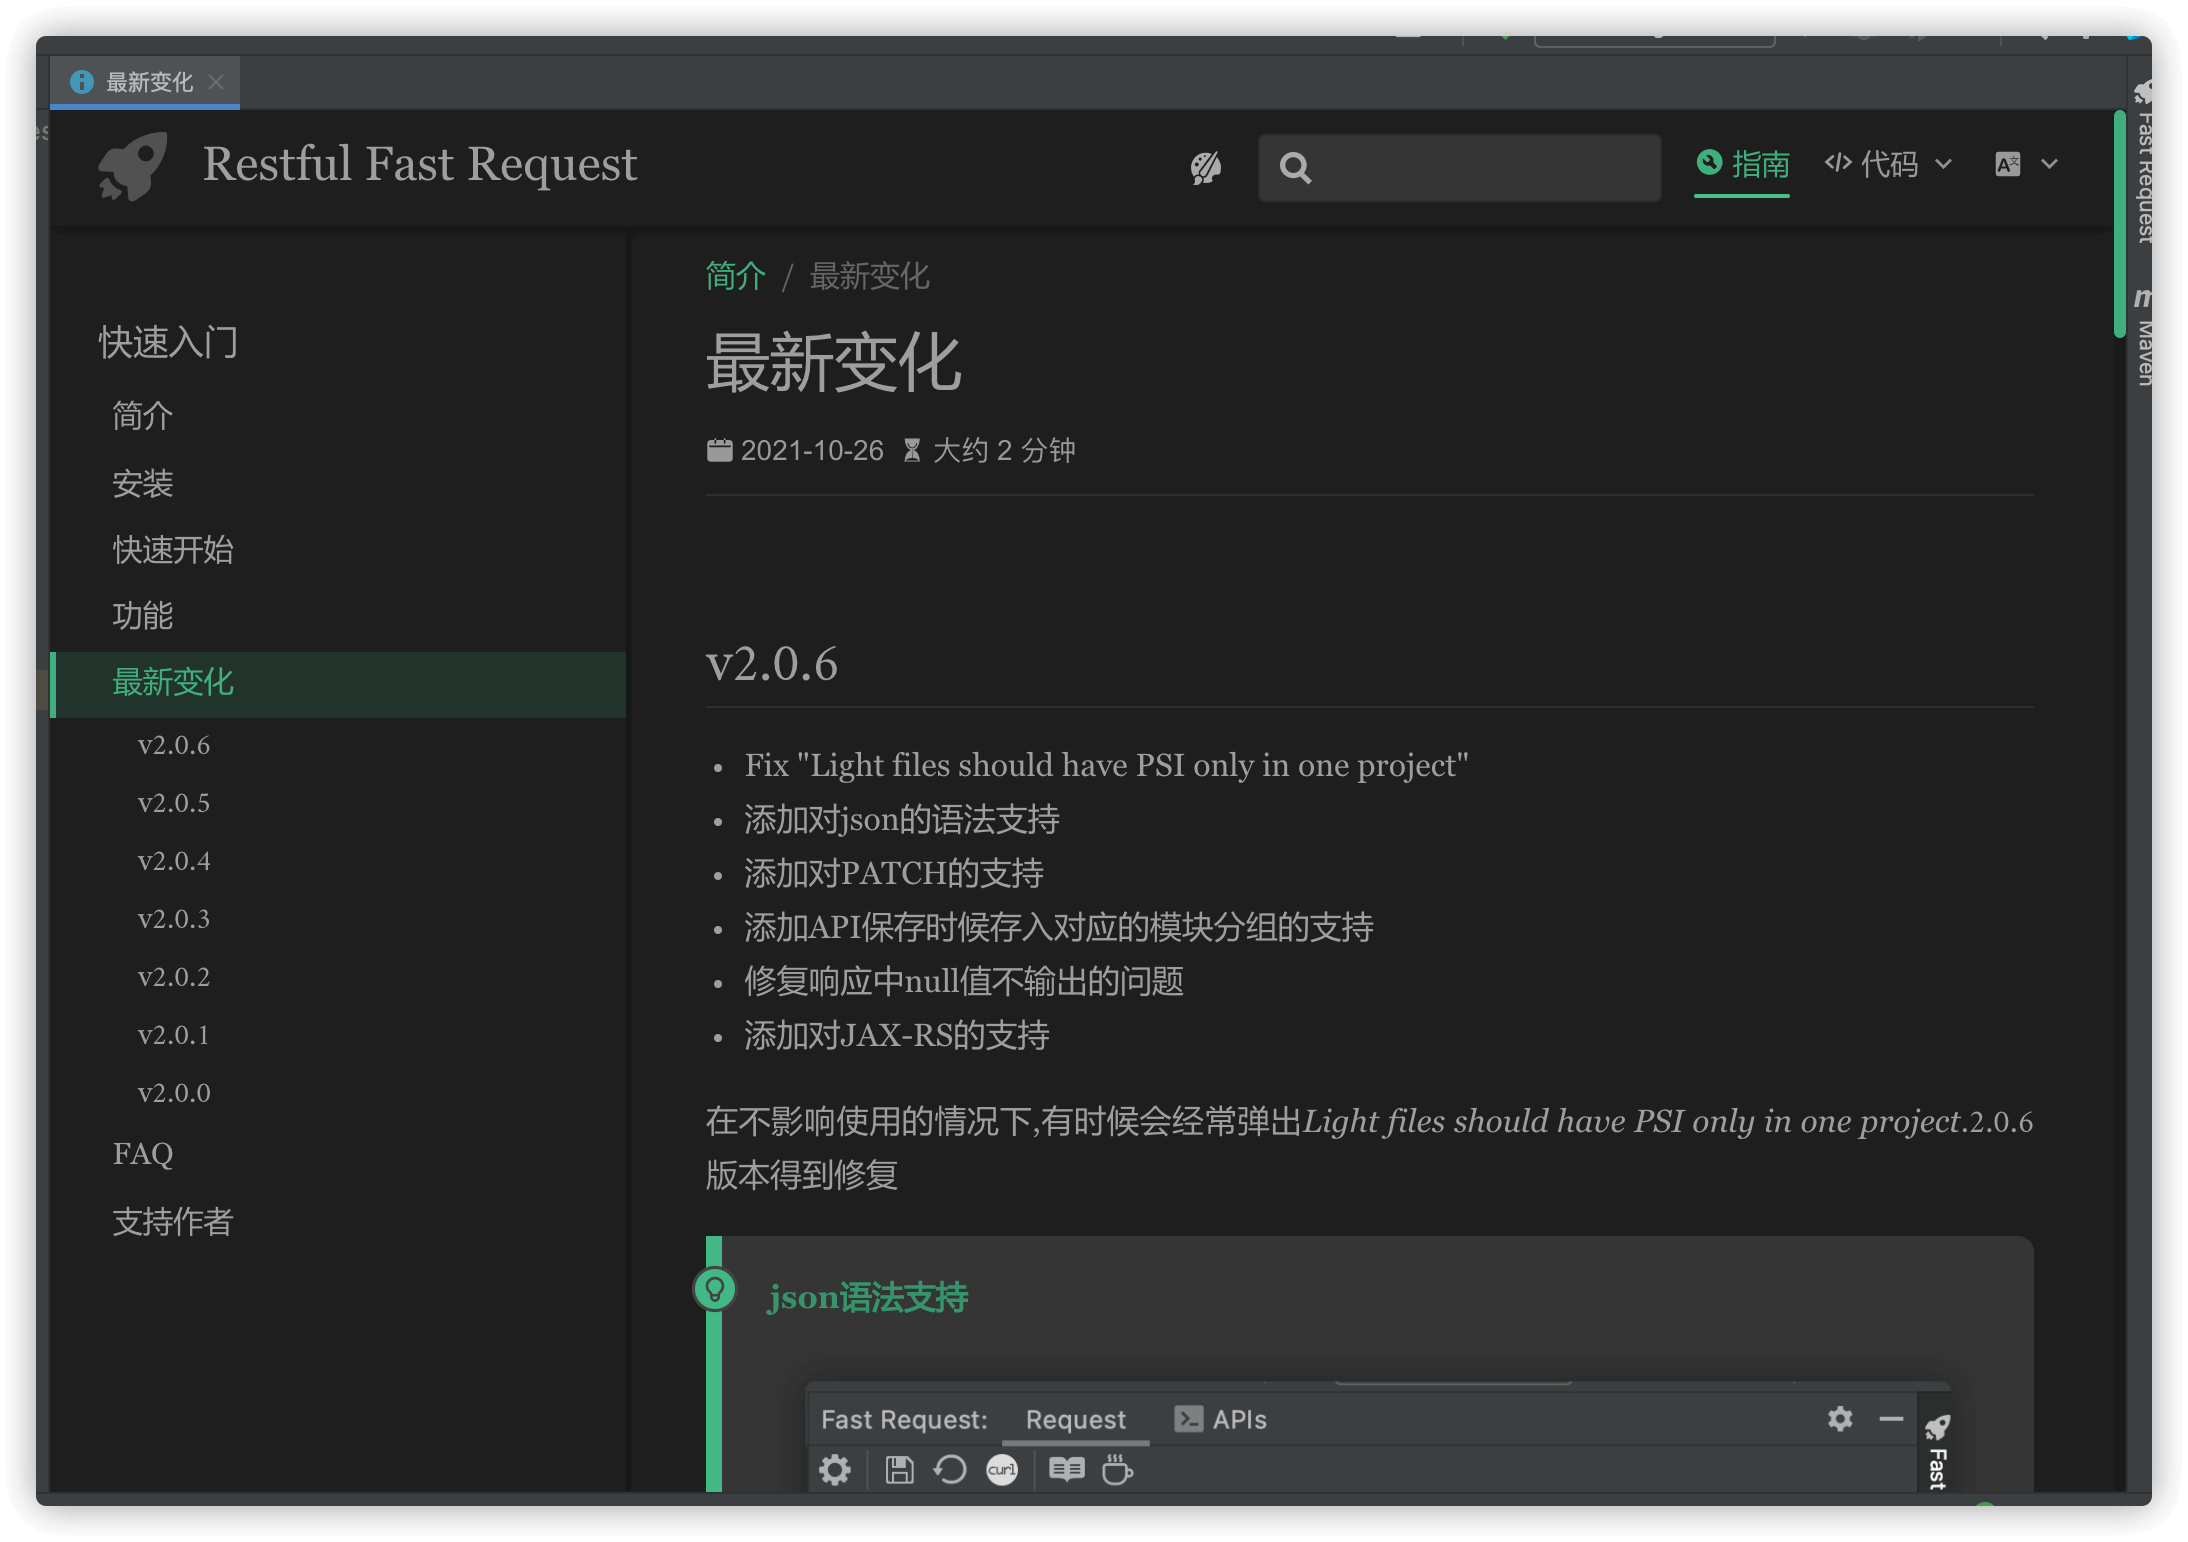This screenshot has width=2188, height=1542.
Task: Close the 最新变化 editor tab
Action: (216, 82)
